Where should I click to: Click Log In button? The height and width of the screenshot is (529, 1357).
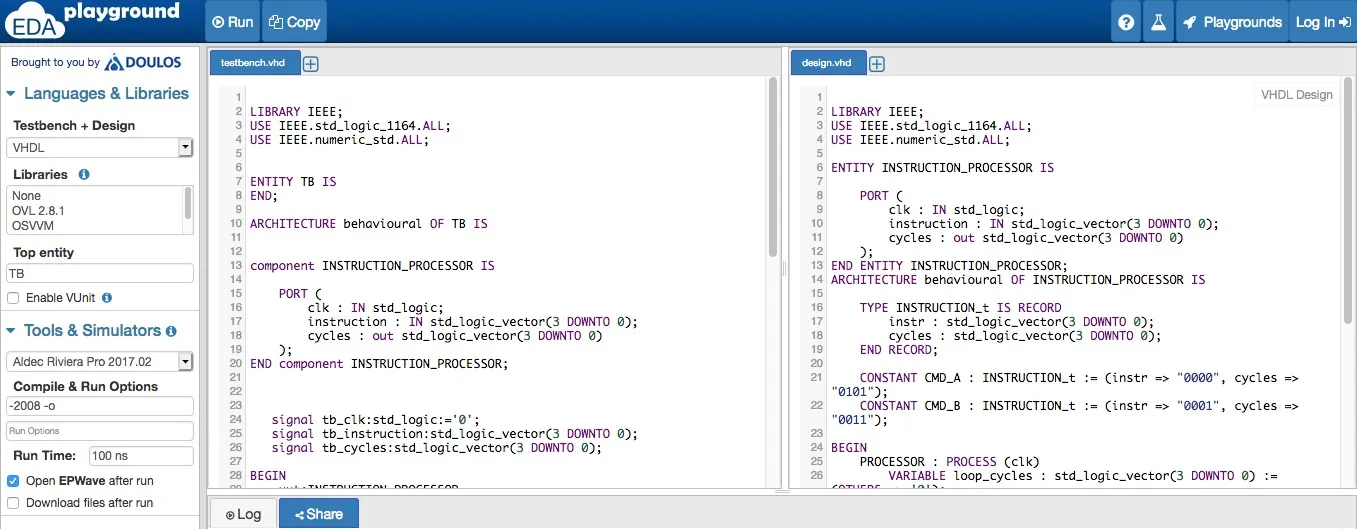1322,22
